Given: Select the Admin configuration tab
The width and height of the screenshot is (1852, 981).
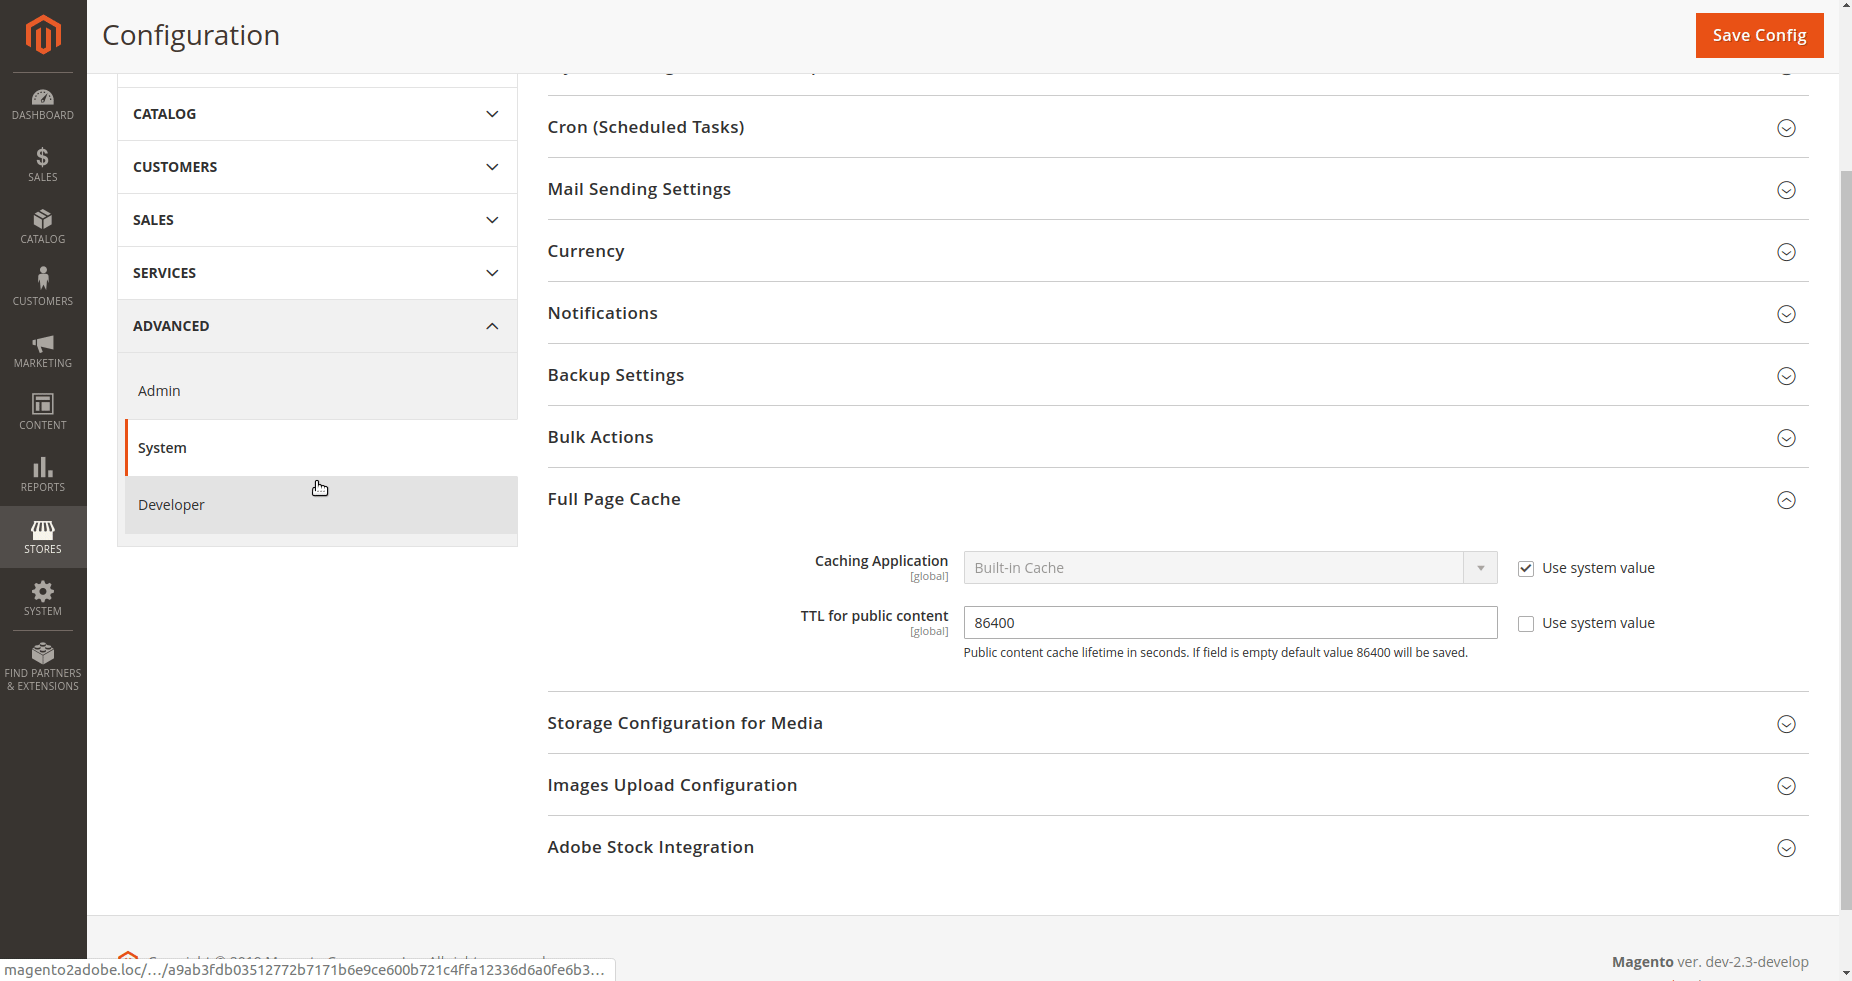Looking at the screenshot, I should [x=321, y=391].
